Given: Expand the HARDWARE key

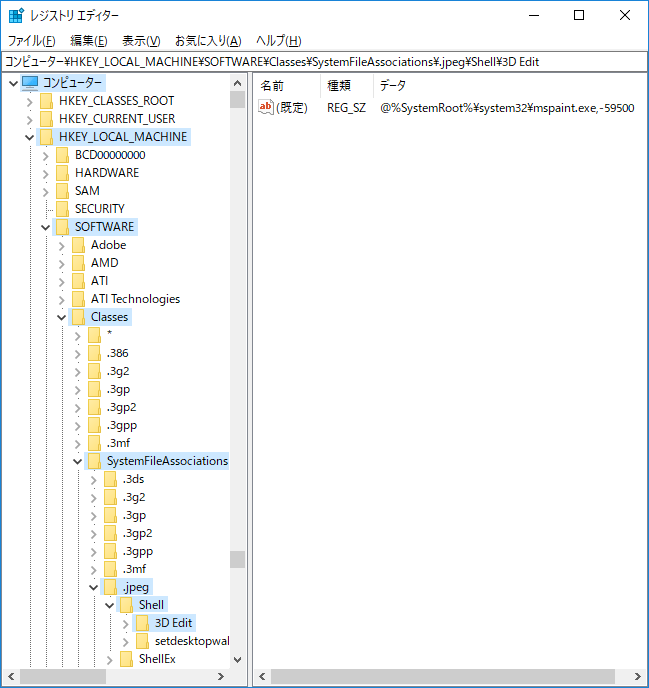Looking at the screenshot, I should coord(45,174).
